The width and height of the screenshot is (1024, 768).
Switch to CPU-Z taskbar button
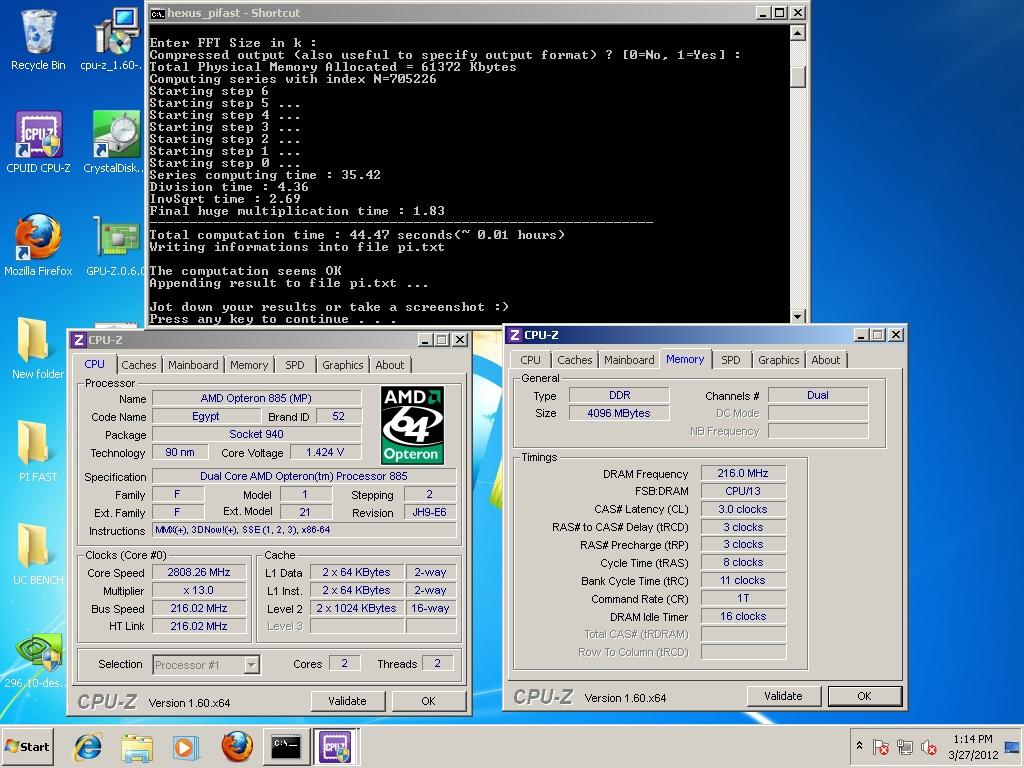pyautogui.click(x=335, y=746)
